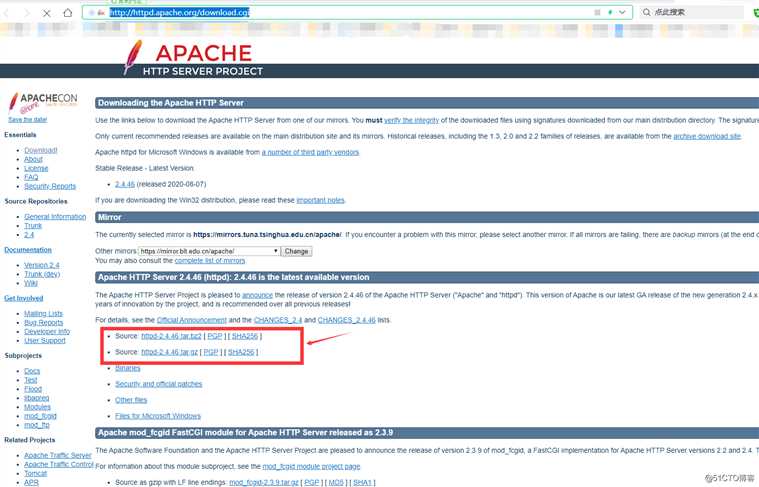Open the 2.4.46 stable release link
The height and width of the screenshot is (487, 759).
click(x=125, y=184)
